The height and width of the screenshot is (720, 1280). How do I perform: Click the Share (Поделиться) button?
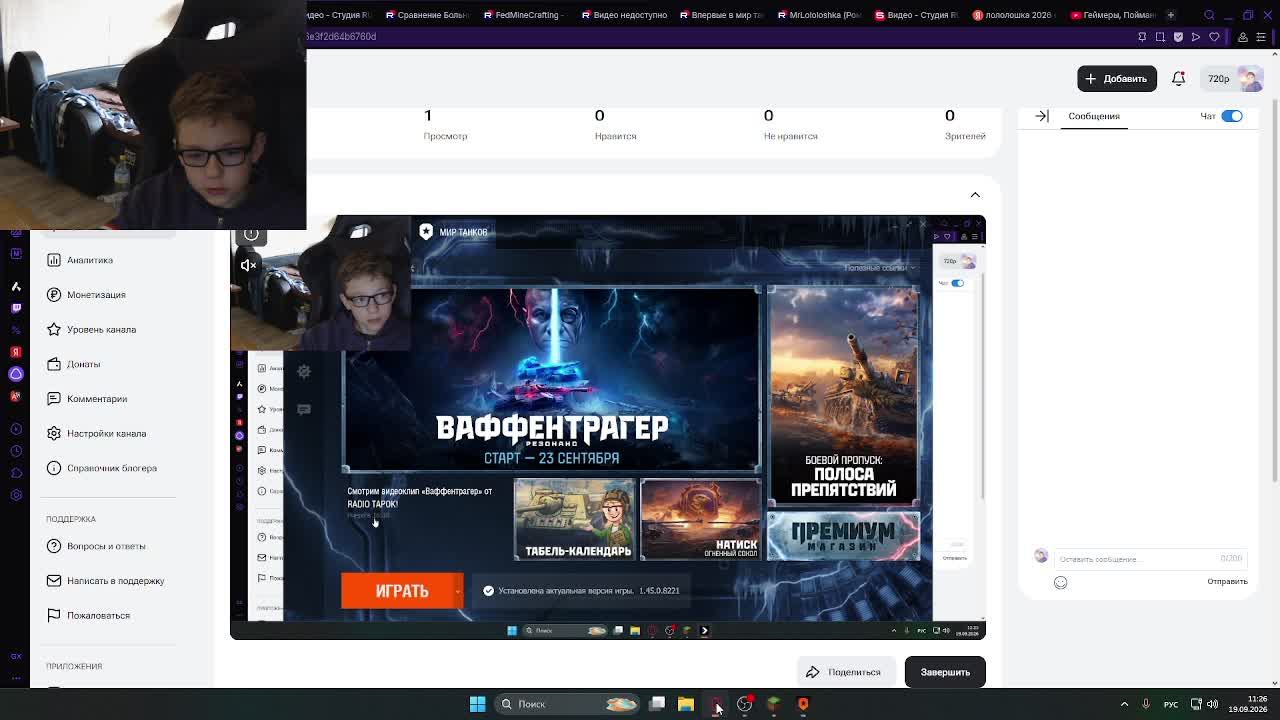click(844, 672)
